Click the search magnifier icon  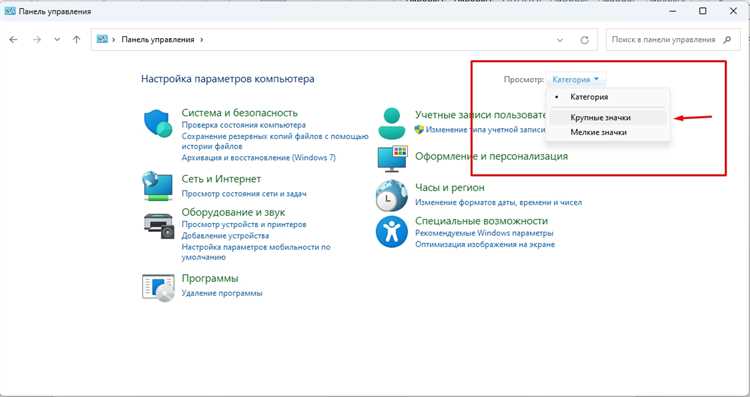(728, 40)
